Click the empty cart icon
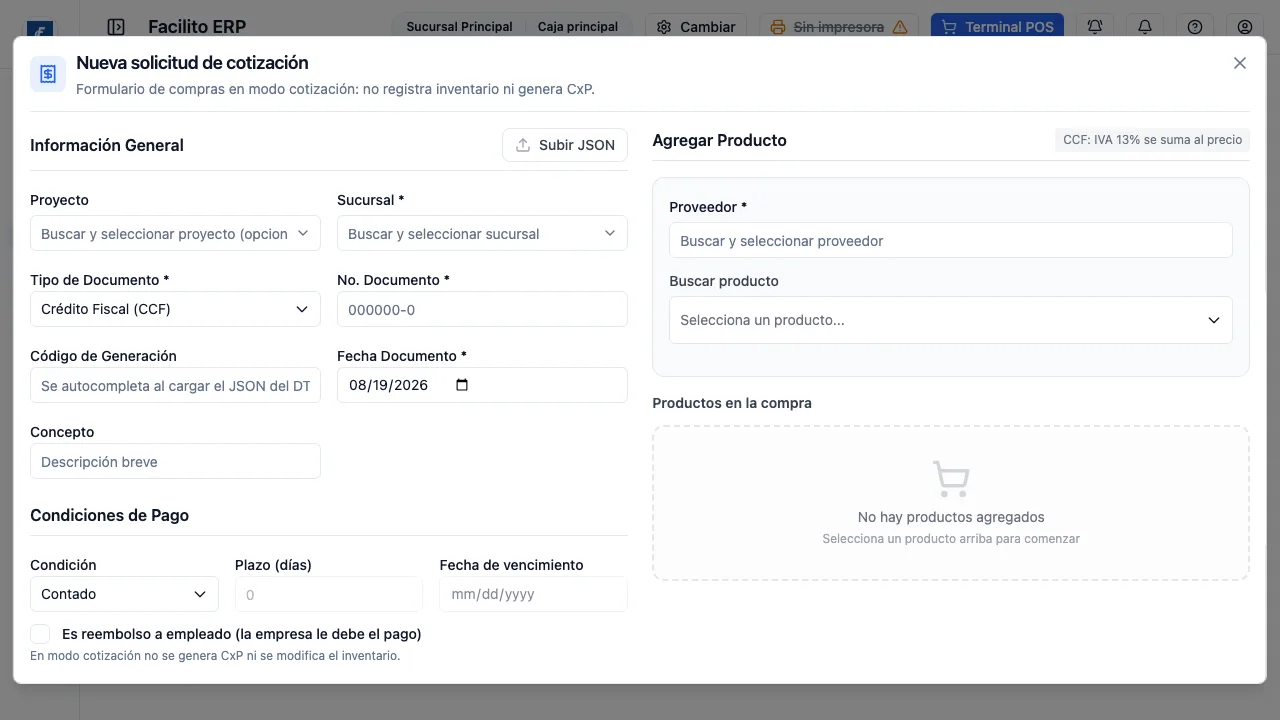This screenshot has height=720, width=1280. point(950,479)
